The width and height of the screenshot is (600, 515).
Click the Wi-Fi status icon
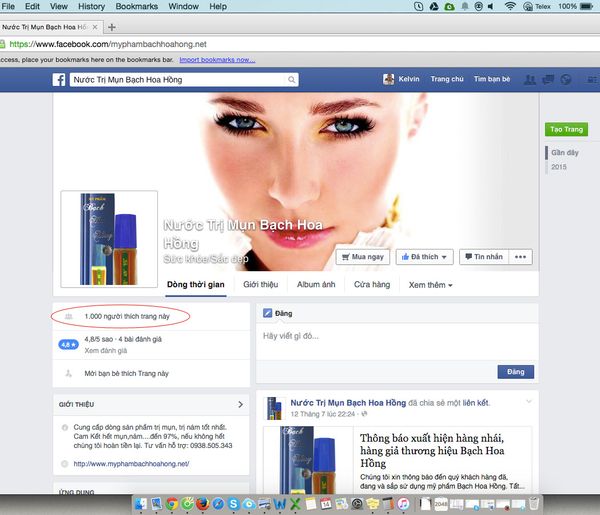pos(510,6)
